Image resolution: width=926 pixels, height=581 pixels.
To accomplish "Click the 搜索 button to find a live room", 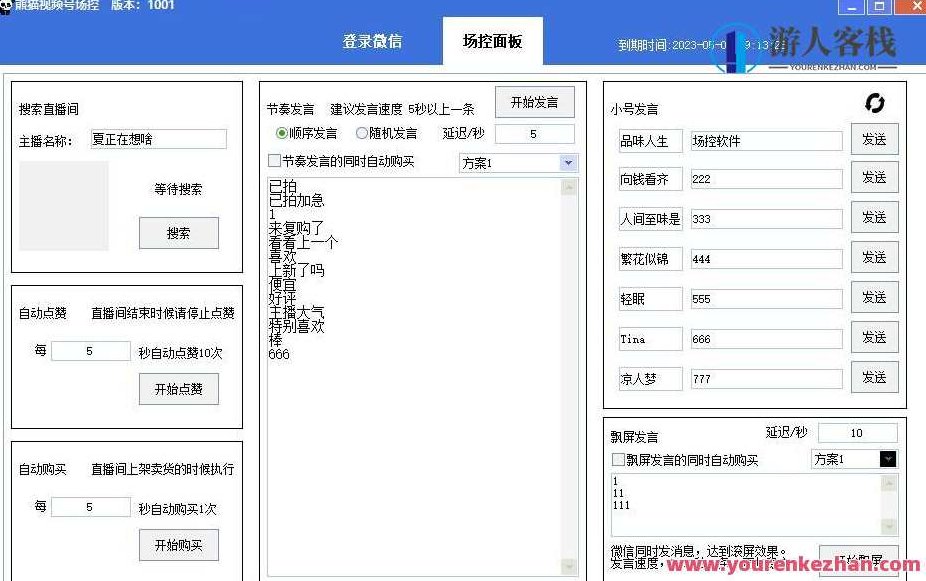I will (x=178, y=233).
